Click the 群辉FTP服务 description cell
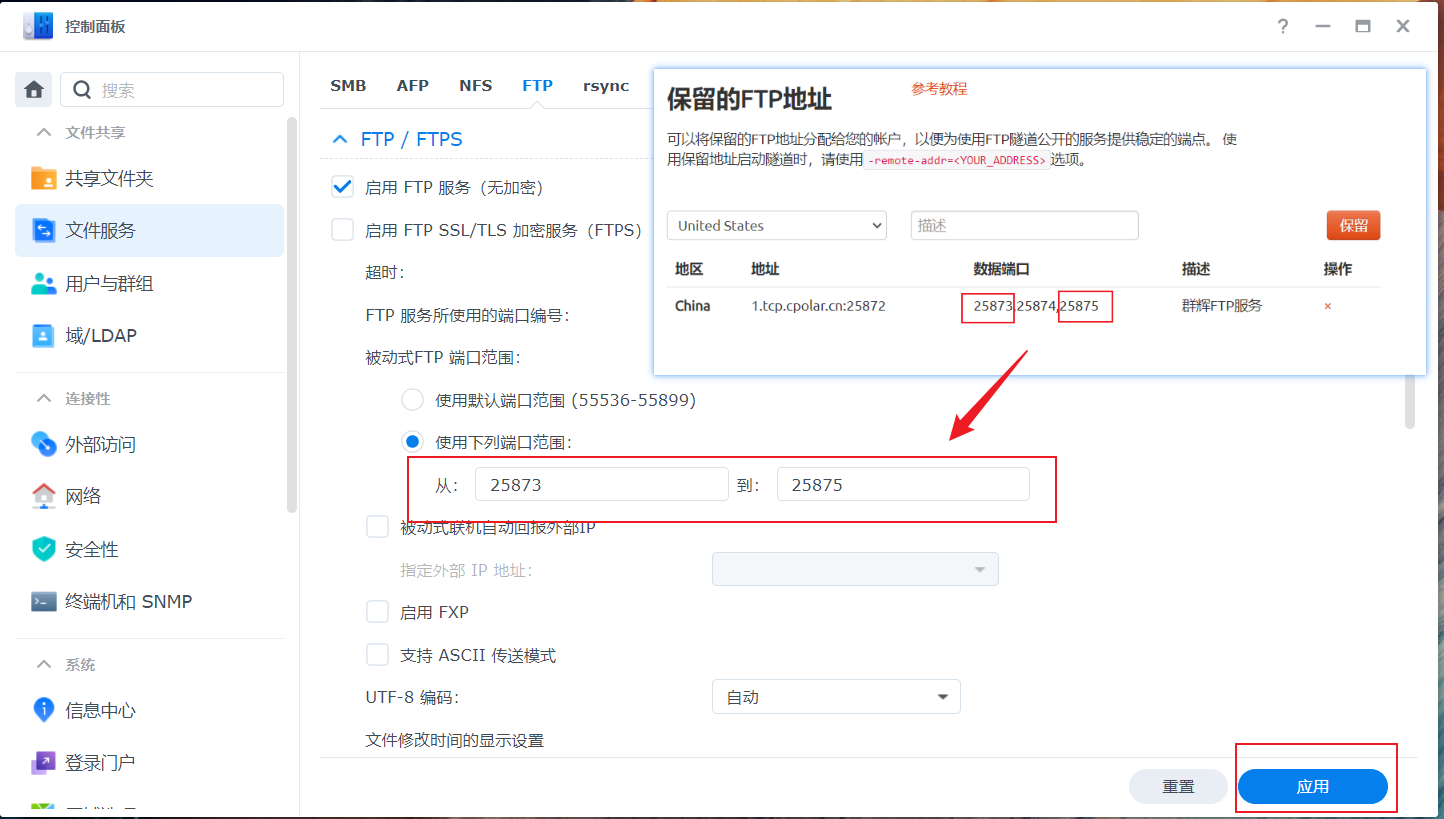 pos(1222,306)
